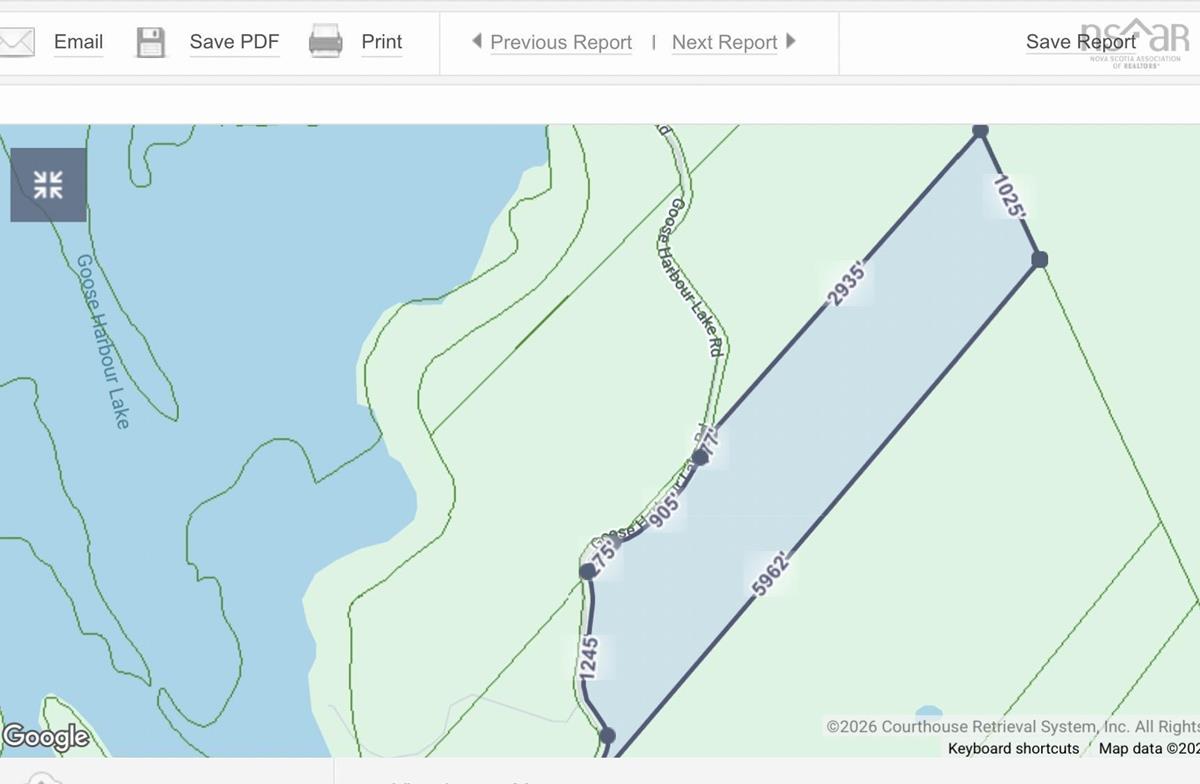Click the Save Report link
The height and width of the screenshot is (784, 1200).
pyautogui.click(x=1080, y=42)
